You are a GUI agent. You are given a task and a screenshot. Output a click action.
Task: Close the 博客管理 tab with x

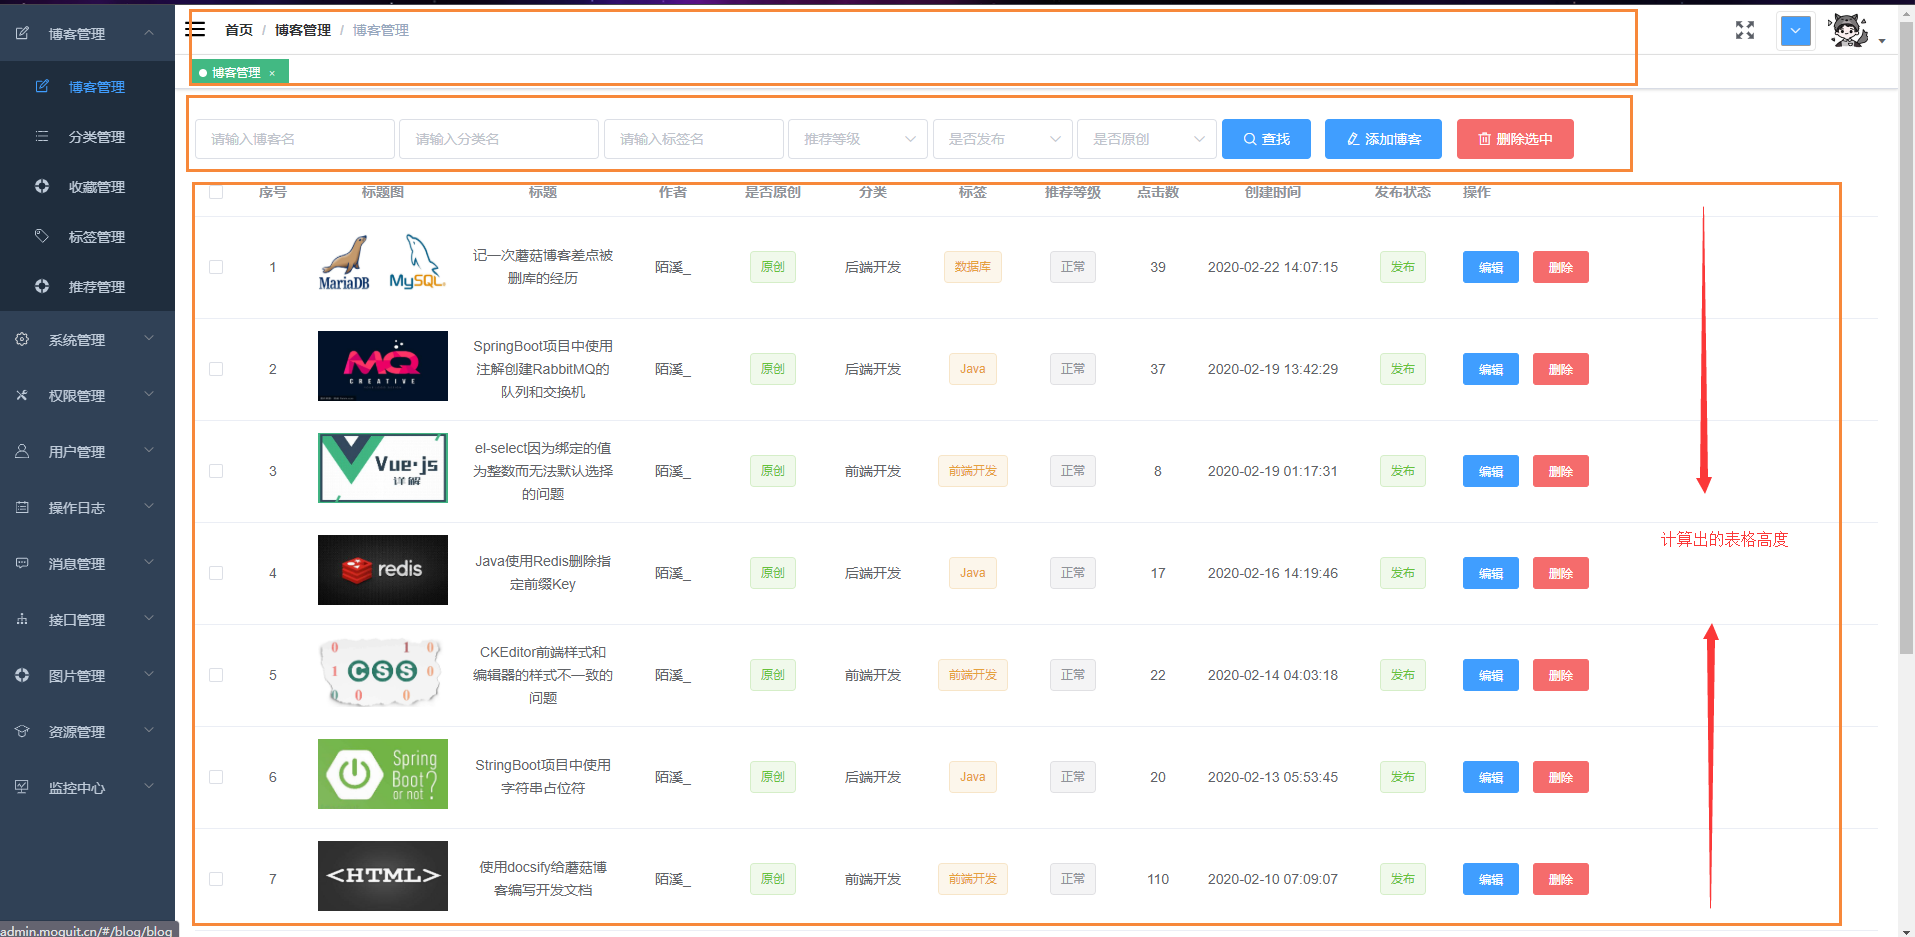tap(272, 73)
